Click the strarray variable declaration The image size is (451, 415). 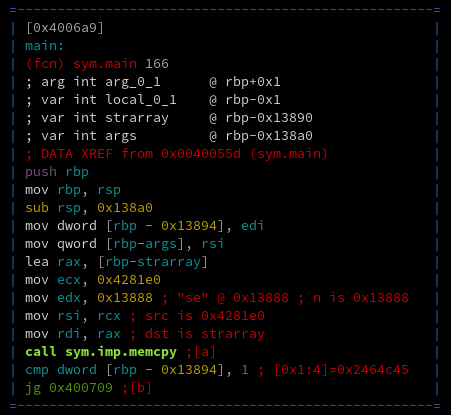pyautogui.click(x=169, y=118)
